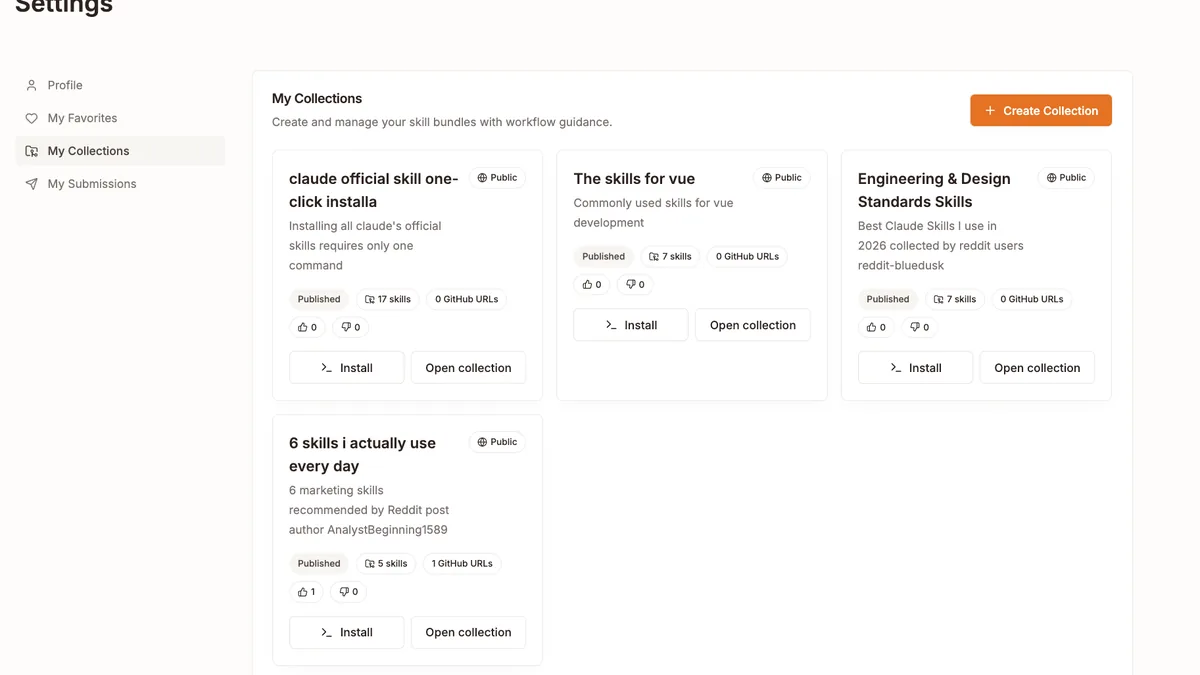Thumbs up Engineering & Design Standards Skills
This screenshot has height=675, width=1200.
pos(876,327)
